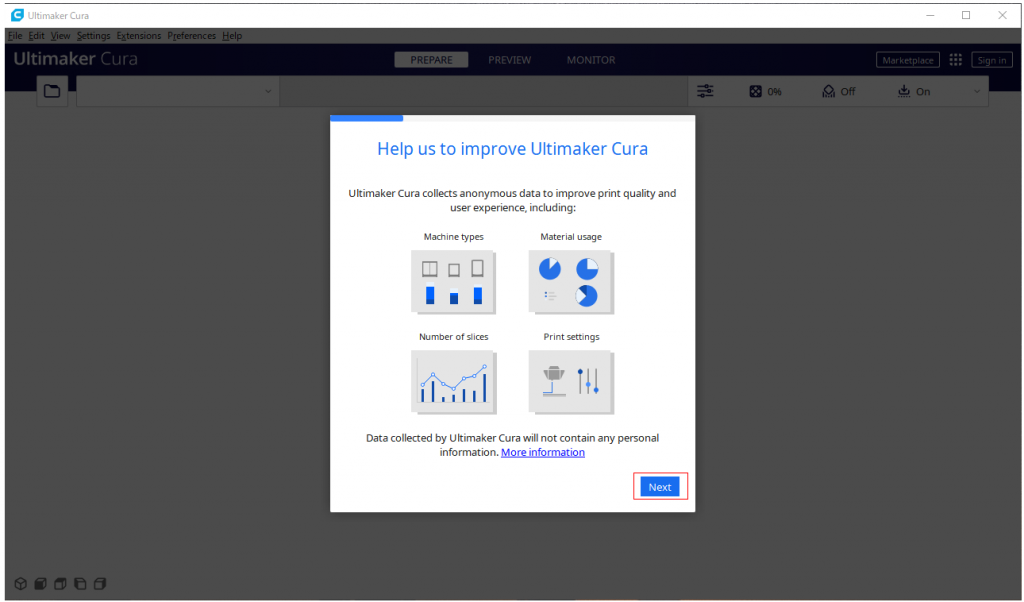Click the 'Machine types' label
1024x602 pixels.
tap(453, 237)
